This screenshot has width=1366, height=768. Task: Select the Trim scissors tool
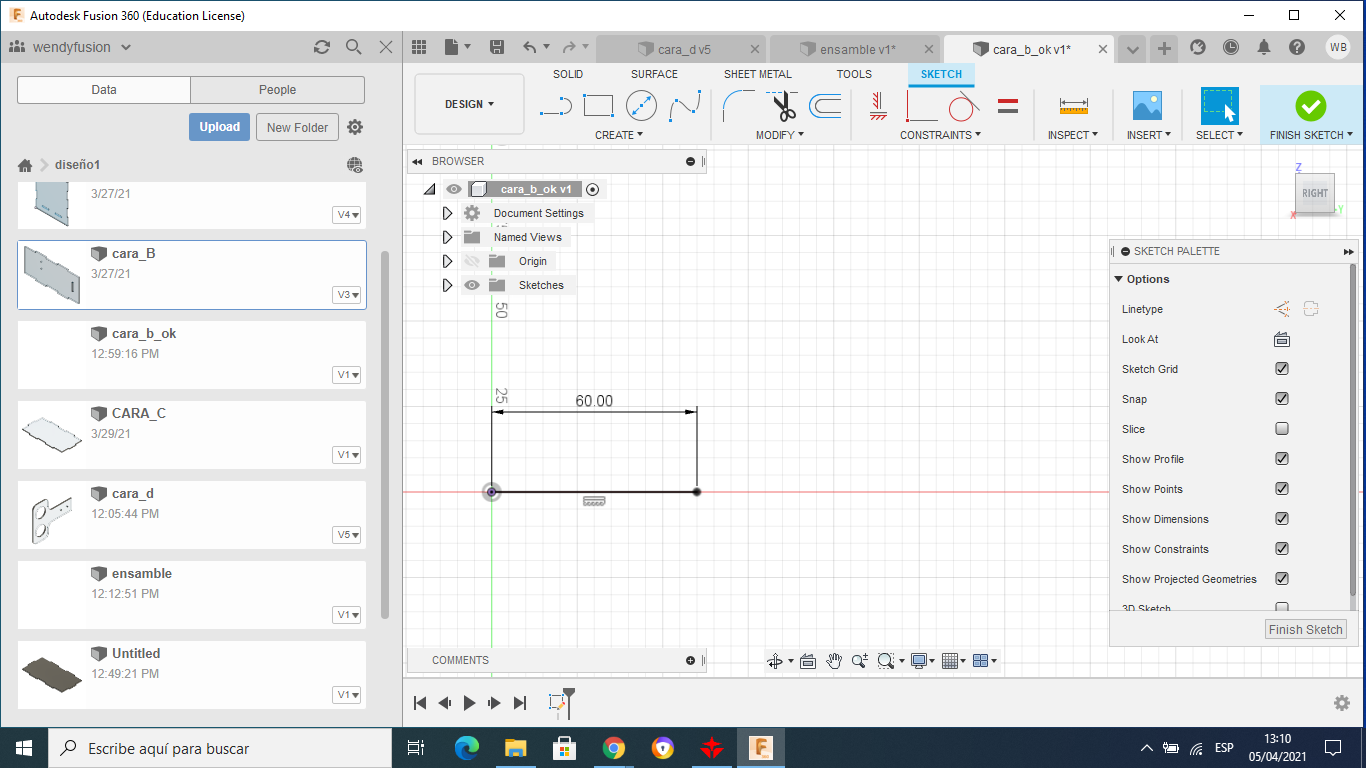click(782, 105)
